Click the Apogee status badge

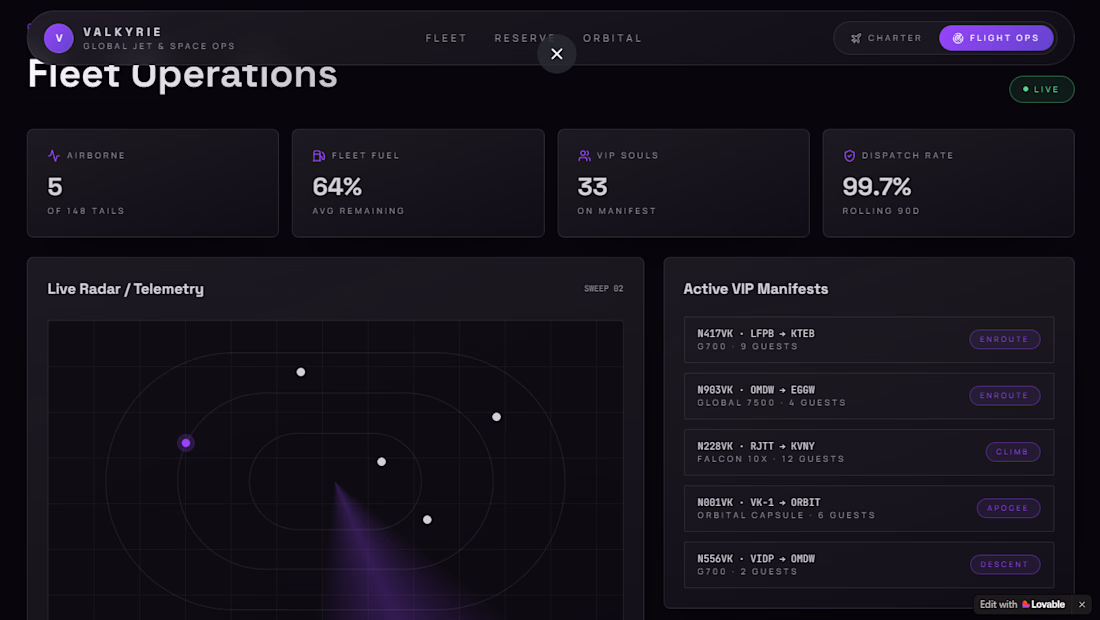click(1008, 508)
